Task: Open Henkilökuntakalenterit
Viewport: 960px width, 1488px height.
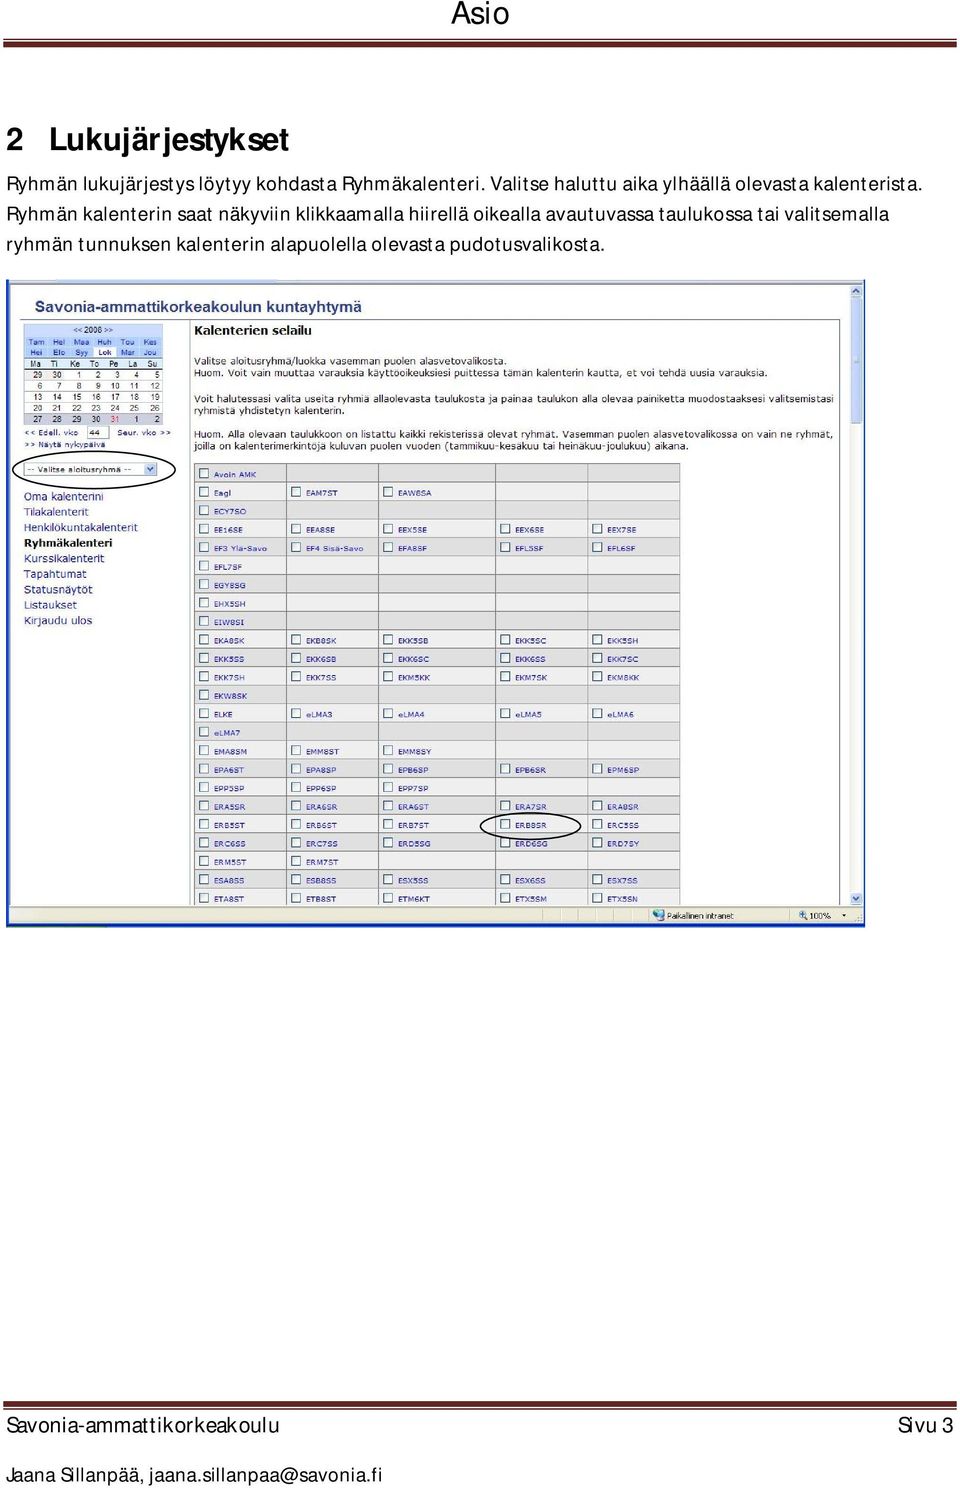Action: point(81,527)
